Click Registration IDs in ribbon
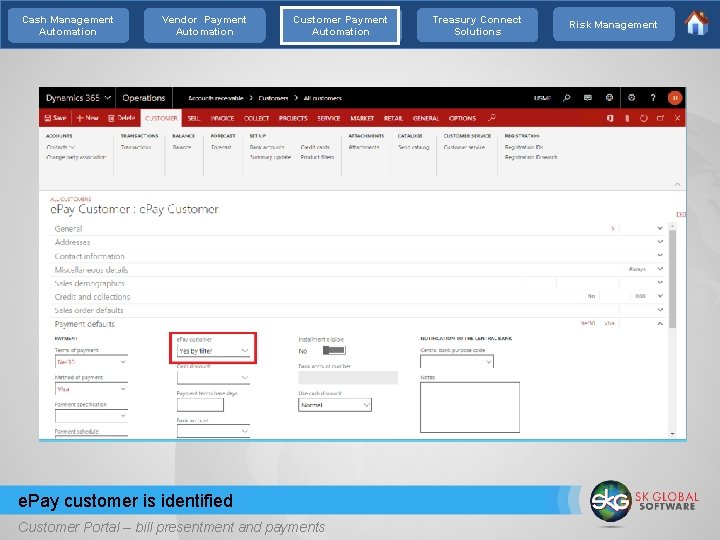 (x=523, y=147)
